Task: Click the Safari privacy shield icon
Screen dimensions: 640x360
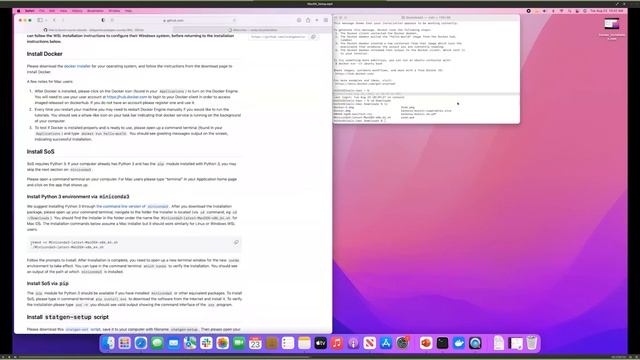Action: coord(103,20)
